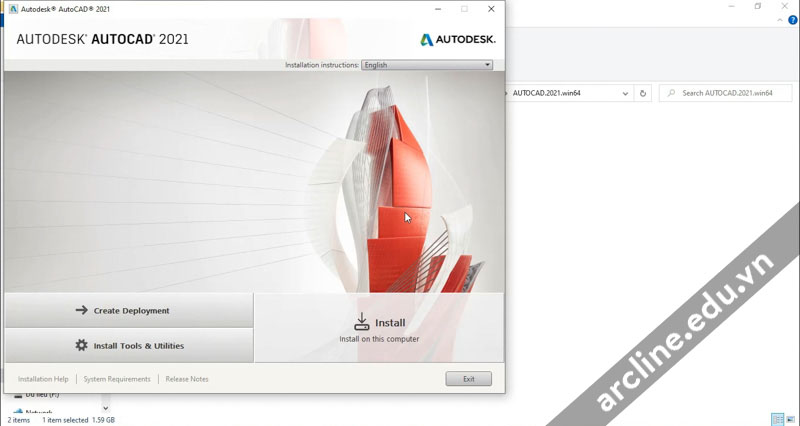Switch File Explorer to large icons view

(x=791, y=419)
